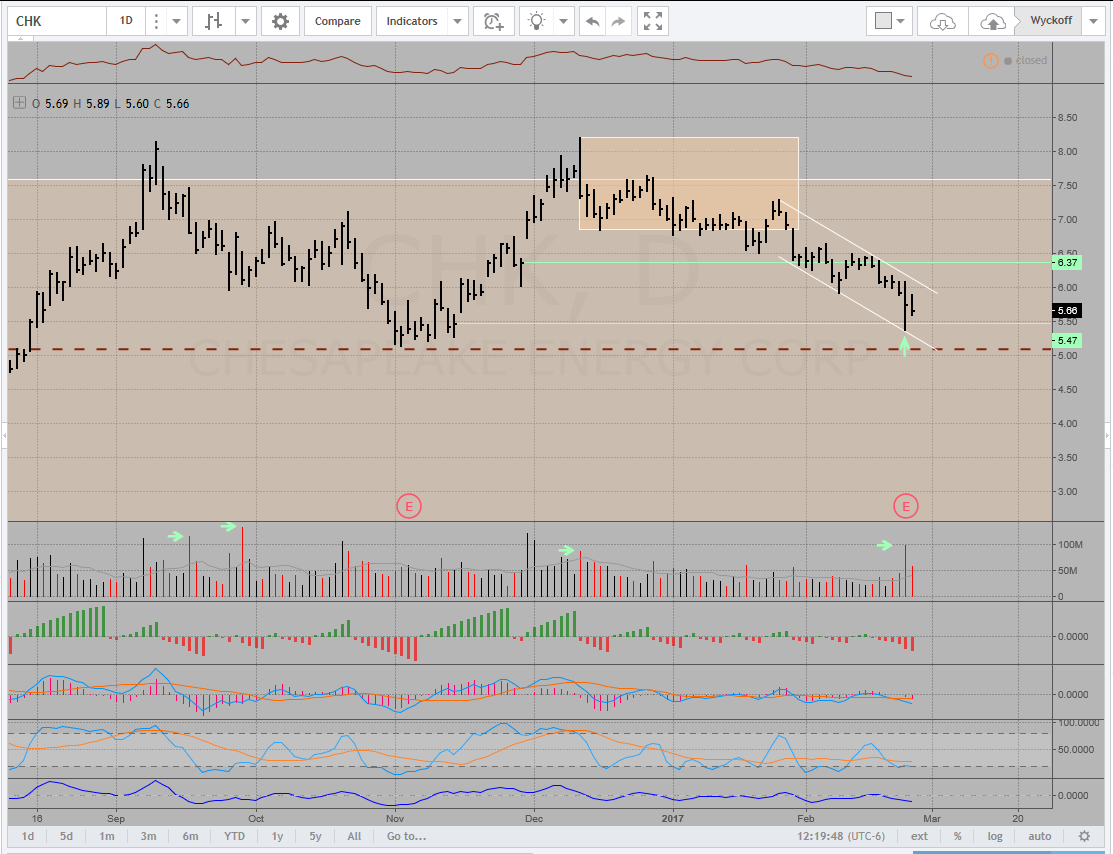This screenshot has height=854, width=1113.
Task: Select the YTD date range
Action: point(234,836)
